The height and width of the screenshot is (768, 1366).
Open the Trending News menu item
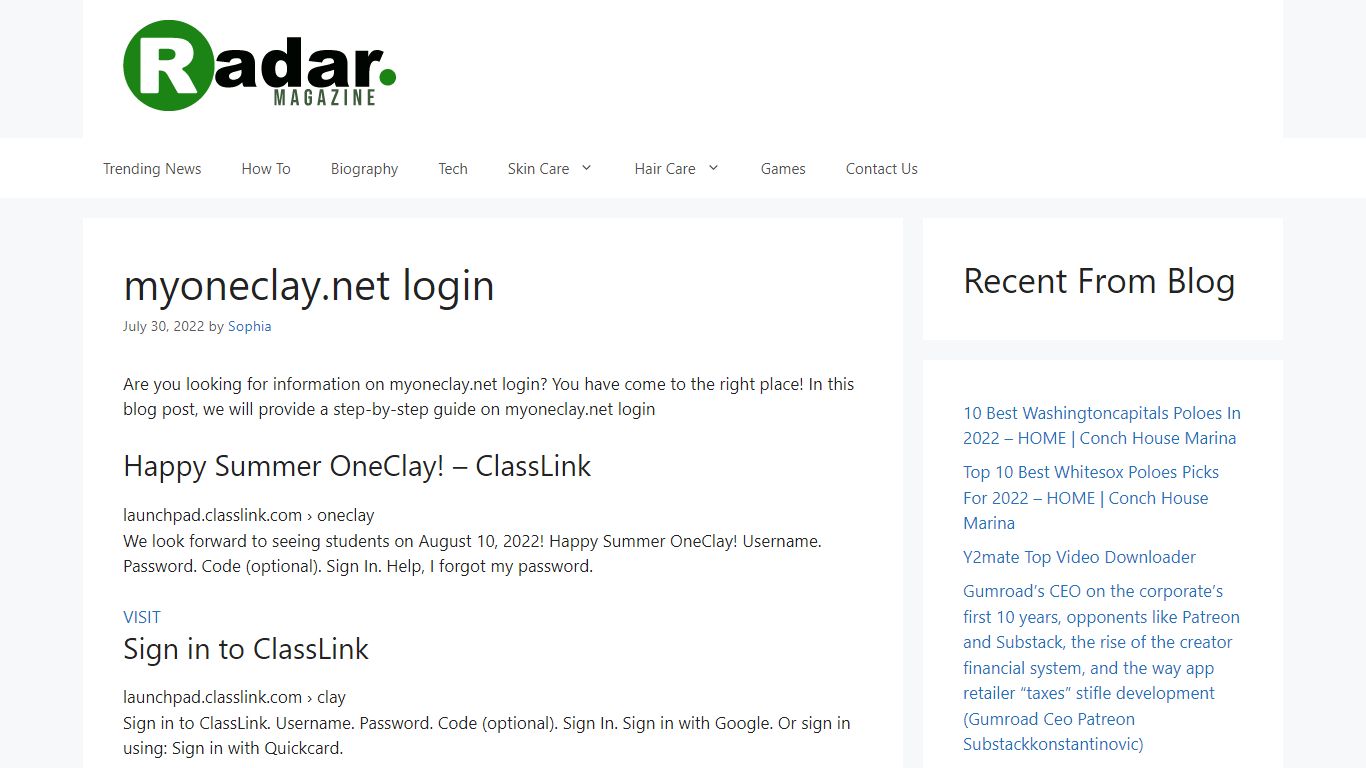152,169
